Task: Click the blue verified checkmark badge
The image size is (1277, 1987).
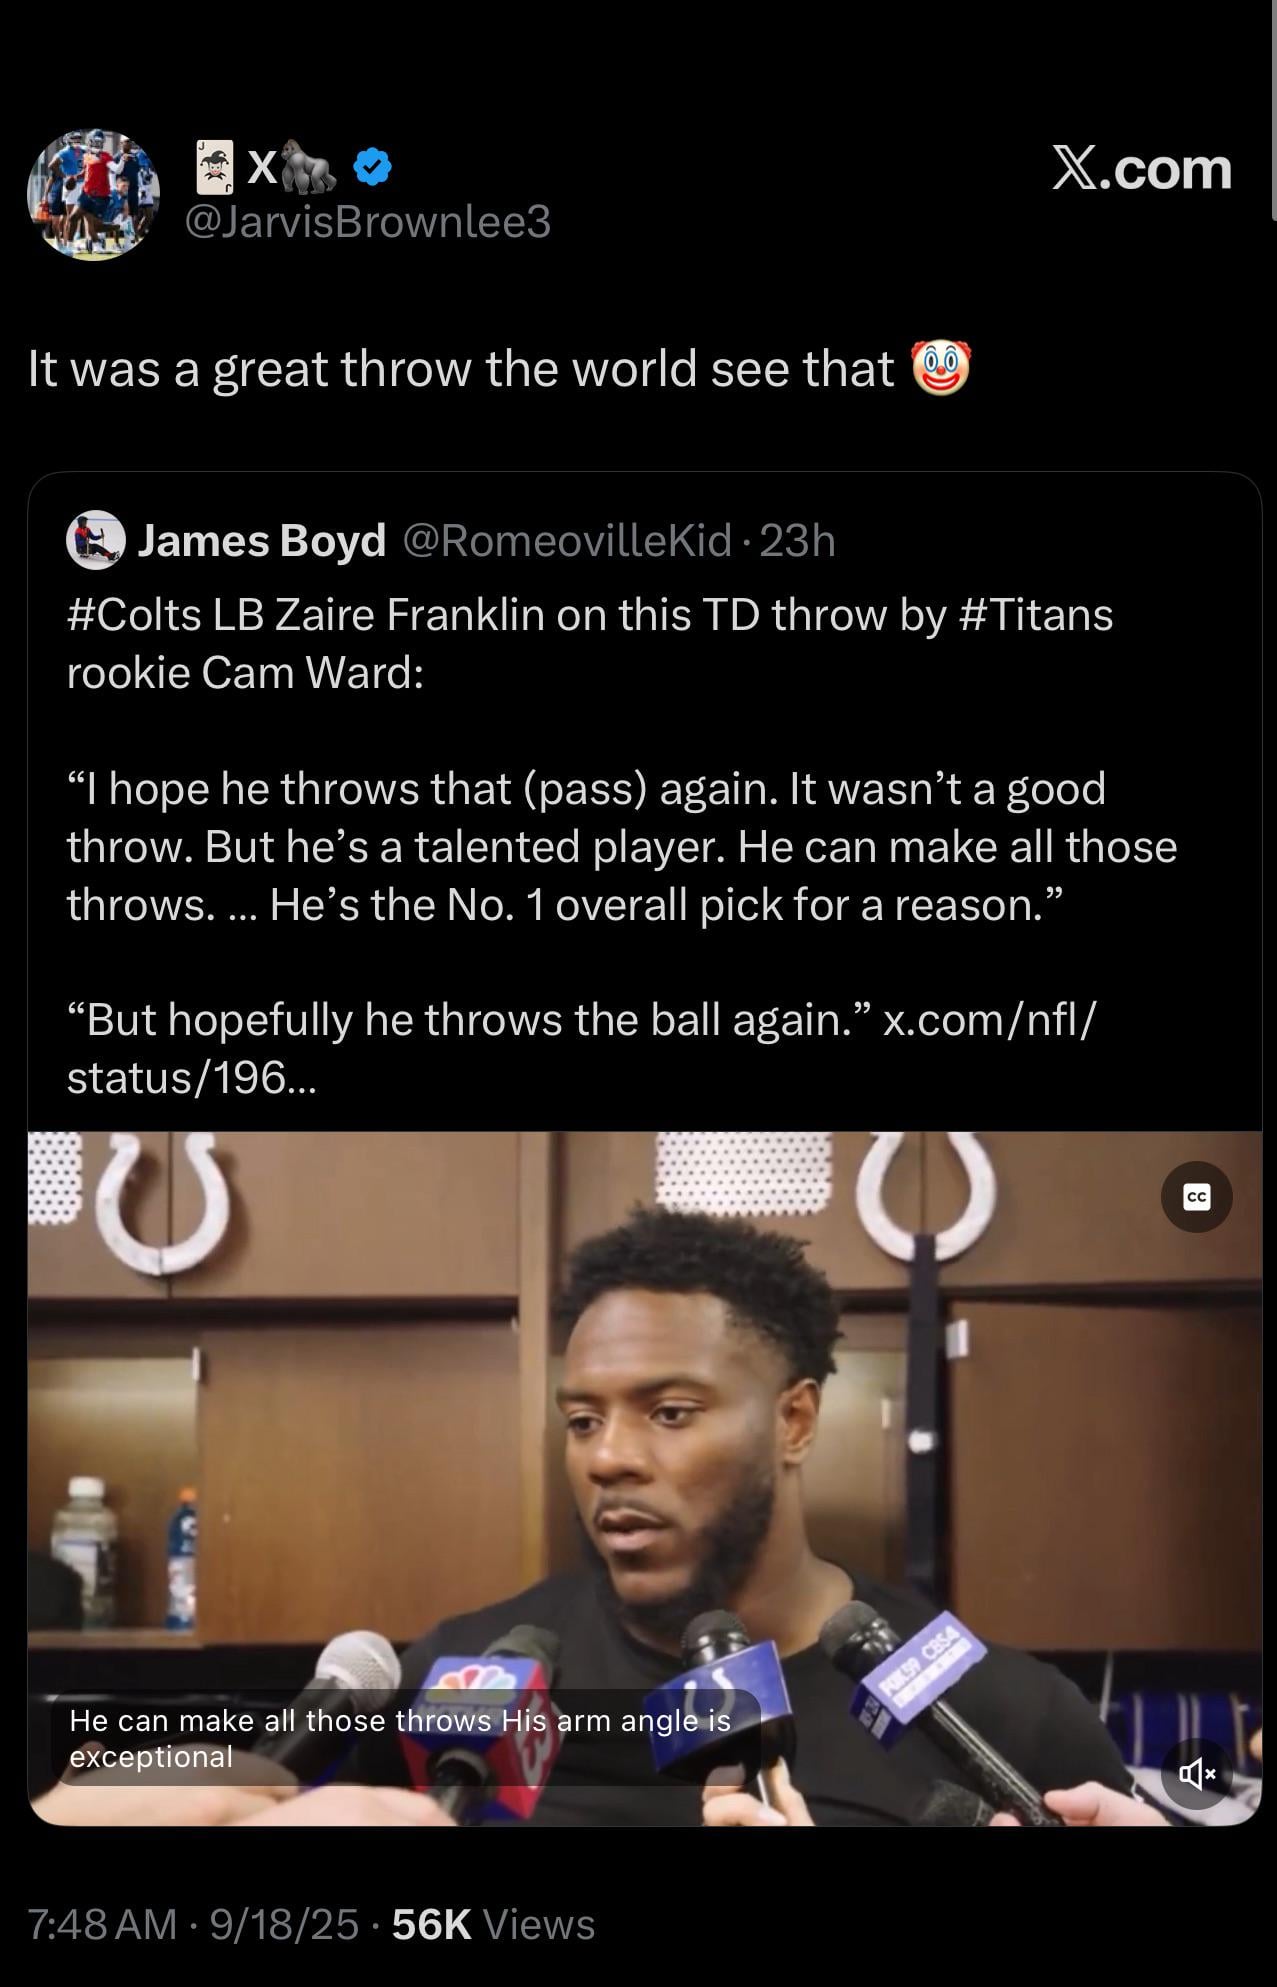Action: [x=372, y=167]
